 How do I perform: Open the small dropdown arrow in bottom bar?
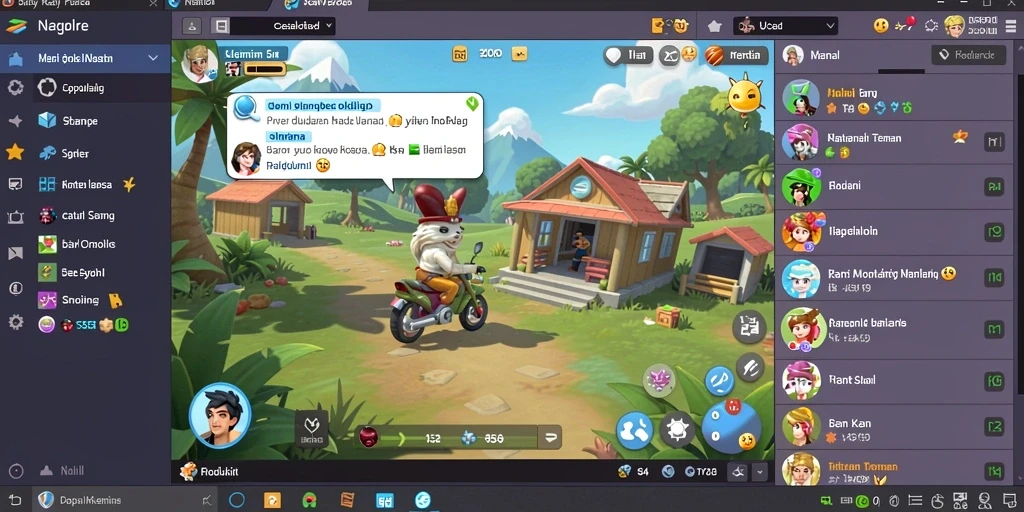(x=760, y=471)
